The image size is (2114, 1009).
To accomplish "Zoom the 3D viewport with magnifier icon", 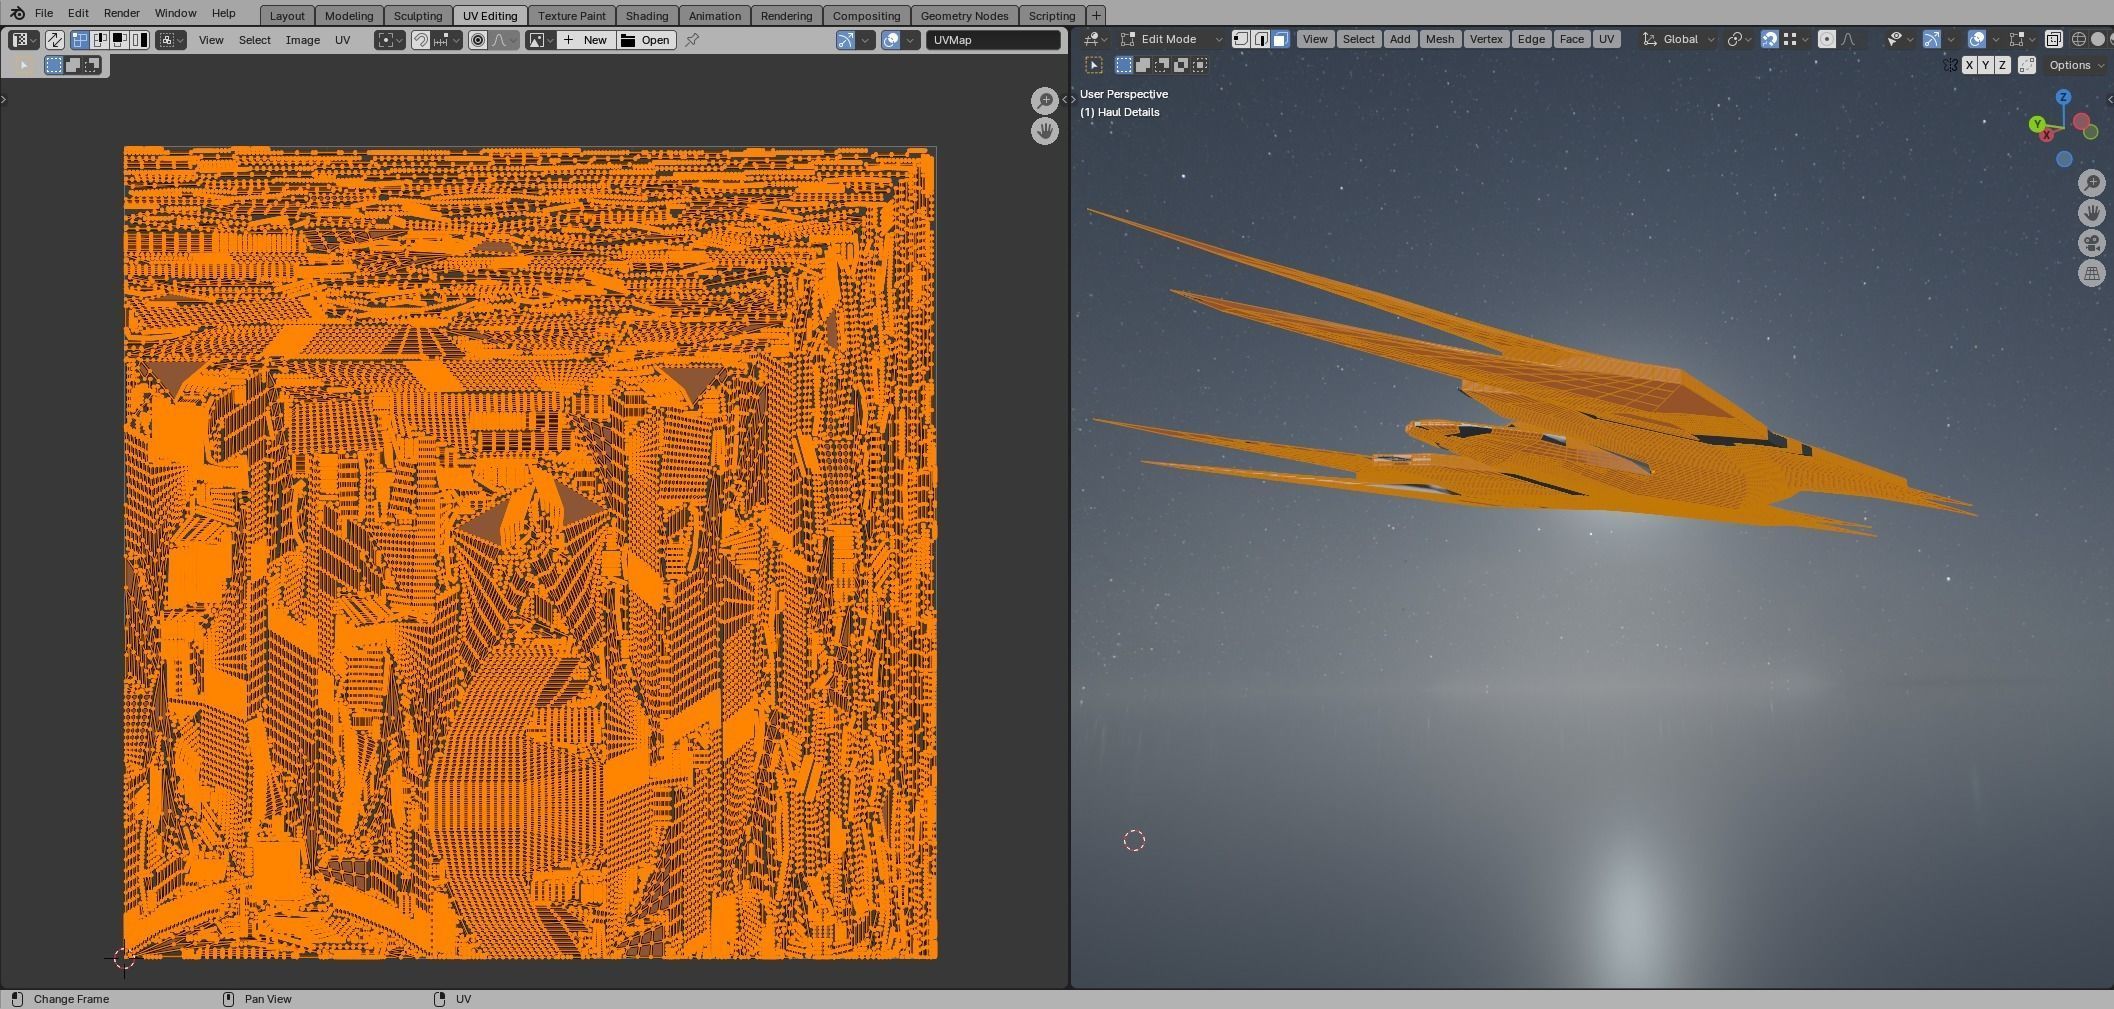I will pyautogui.click(x=2092, y=183).
